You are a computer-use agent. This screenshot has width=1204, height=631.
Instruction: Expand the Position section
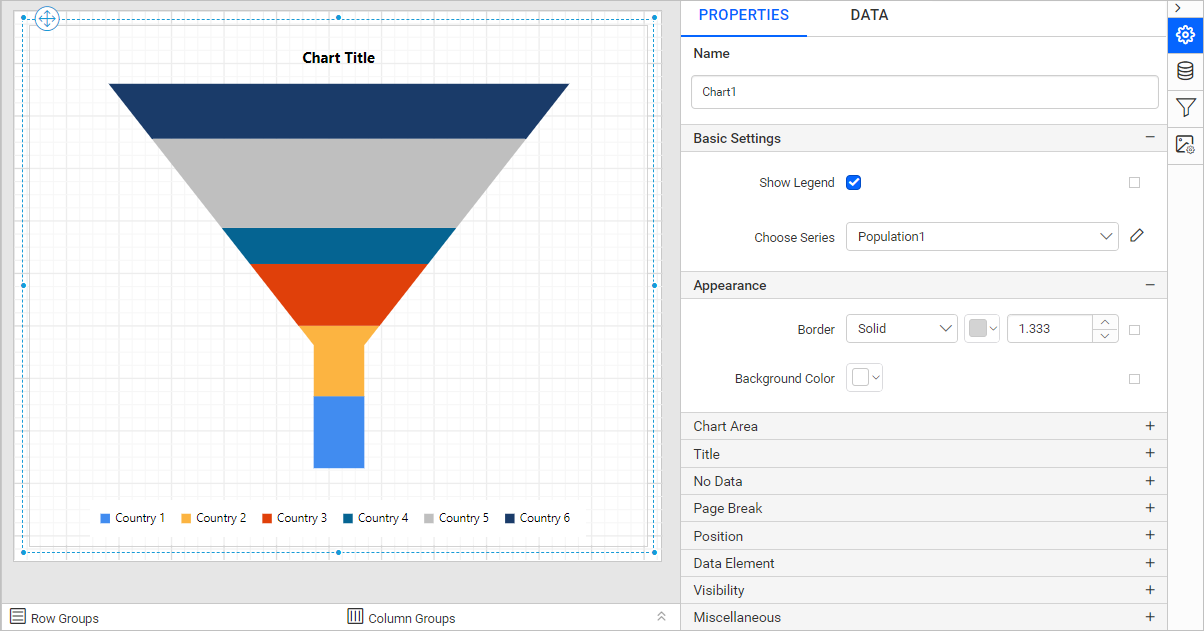click(1150, 535)
